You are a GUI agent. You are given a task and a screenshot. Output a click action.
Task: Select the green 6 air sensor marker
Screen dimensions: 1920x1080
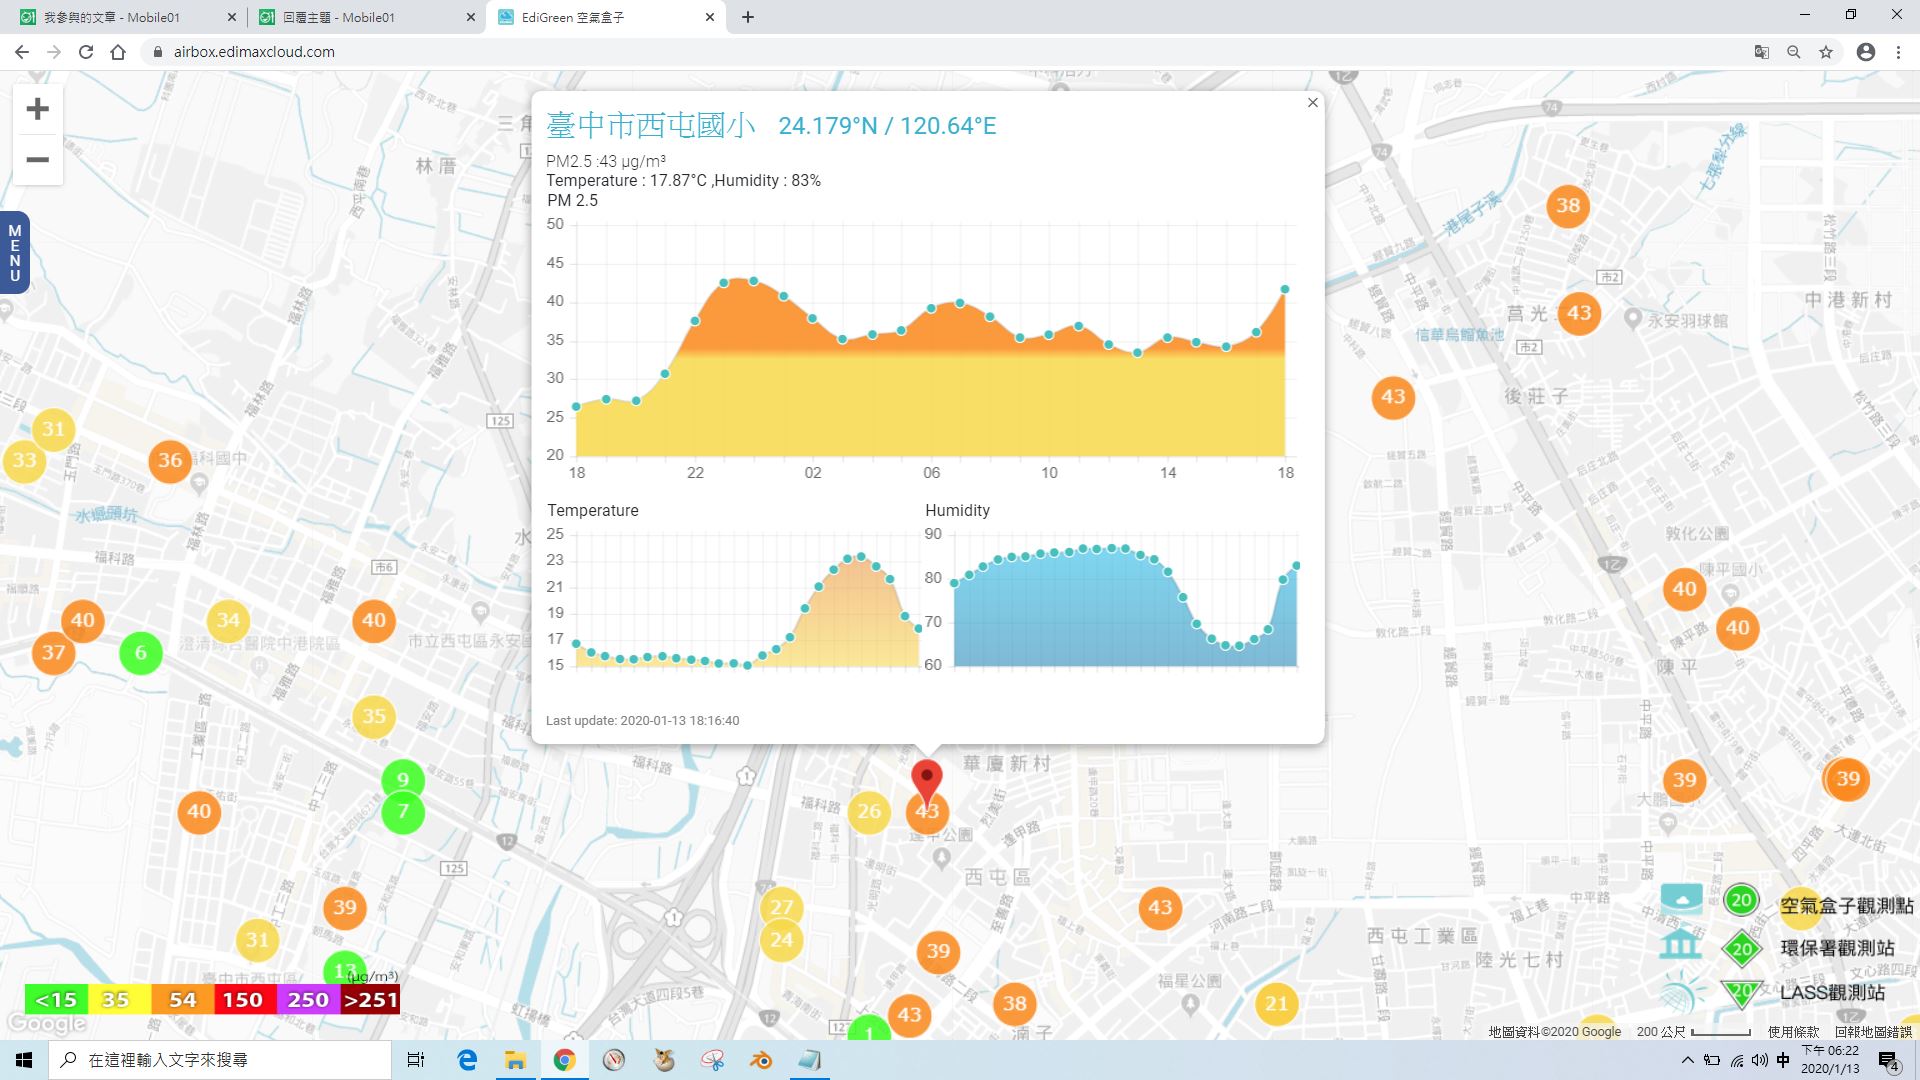click(141, 653)
